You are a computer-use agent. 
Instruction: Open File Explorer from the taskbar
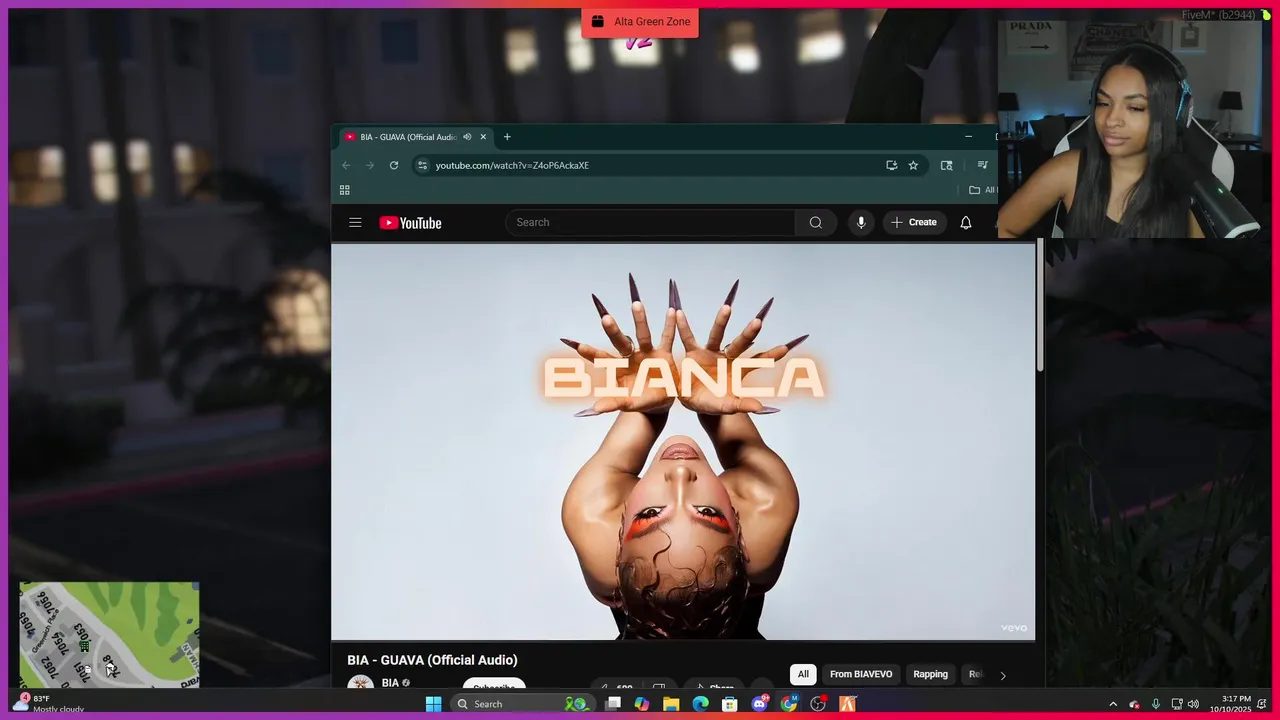coord(671,704)
